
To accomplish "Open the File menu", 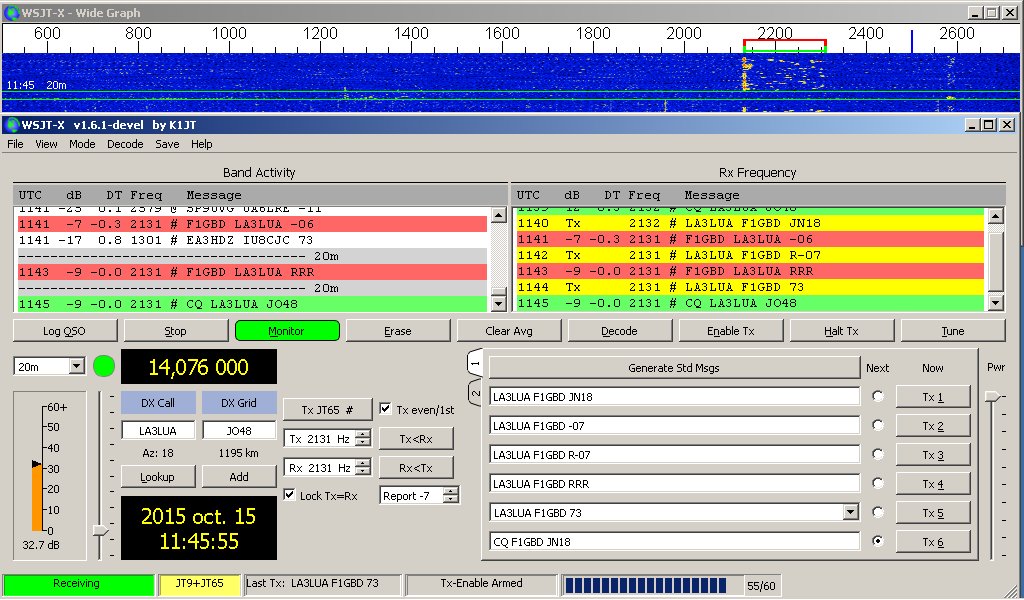I will coord(15,144).
